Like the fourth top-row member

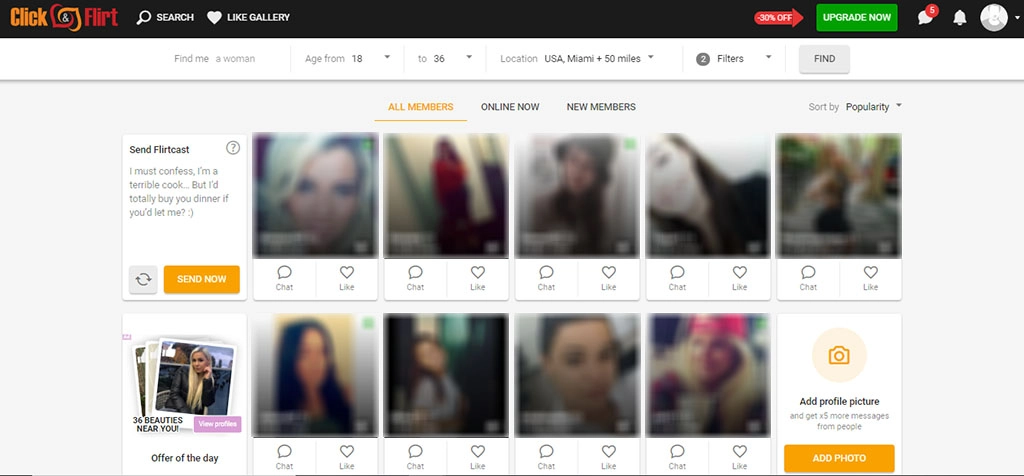[x=739, y=278]
